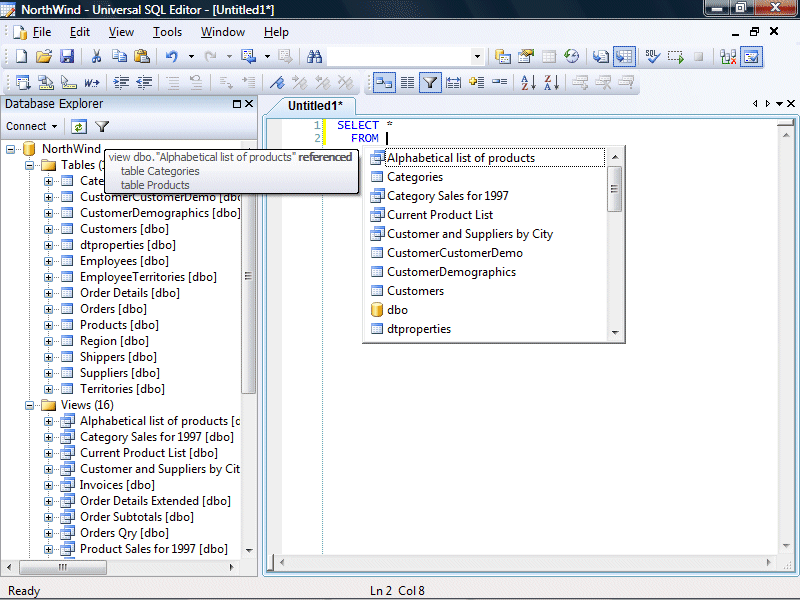The width and height of the screenshot is (800, 600).
Task: Select Categories from the autocomplete list
Action: click(x=414, y=177)
